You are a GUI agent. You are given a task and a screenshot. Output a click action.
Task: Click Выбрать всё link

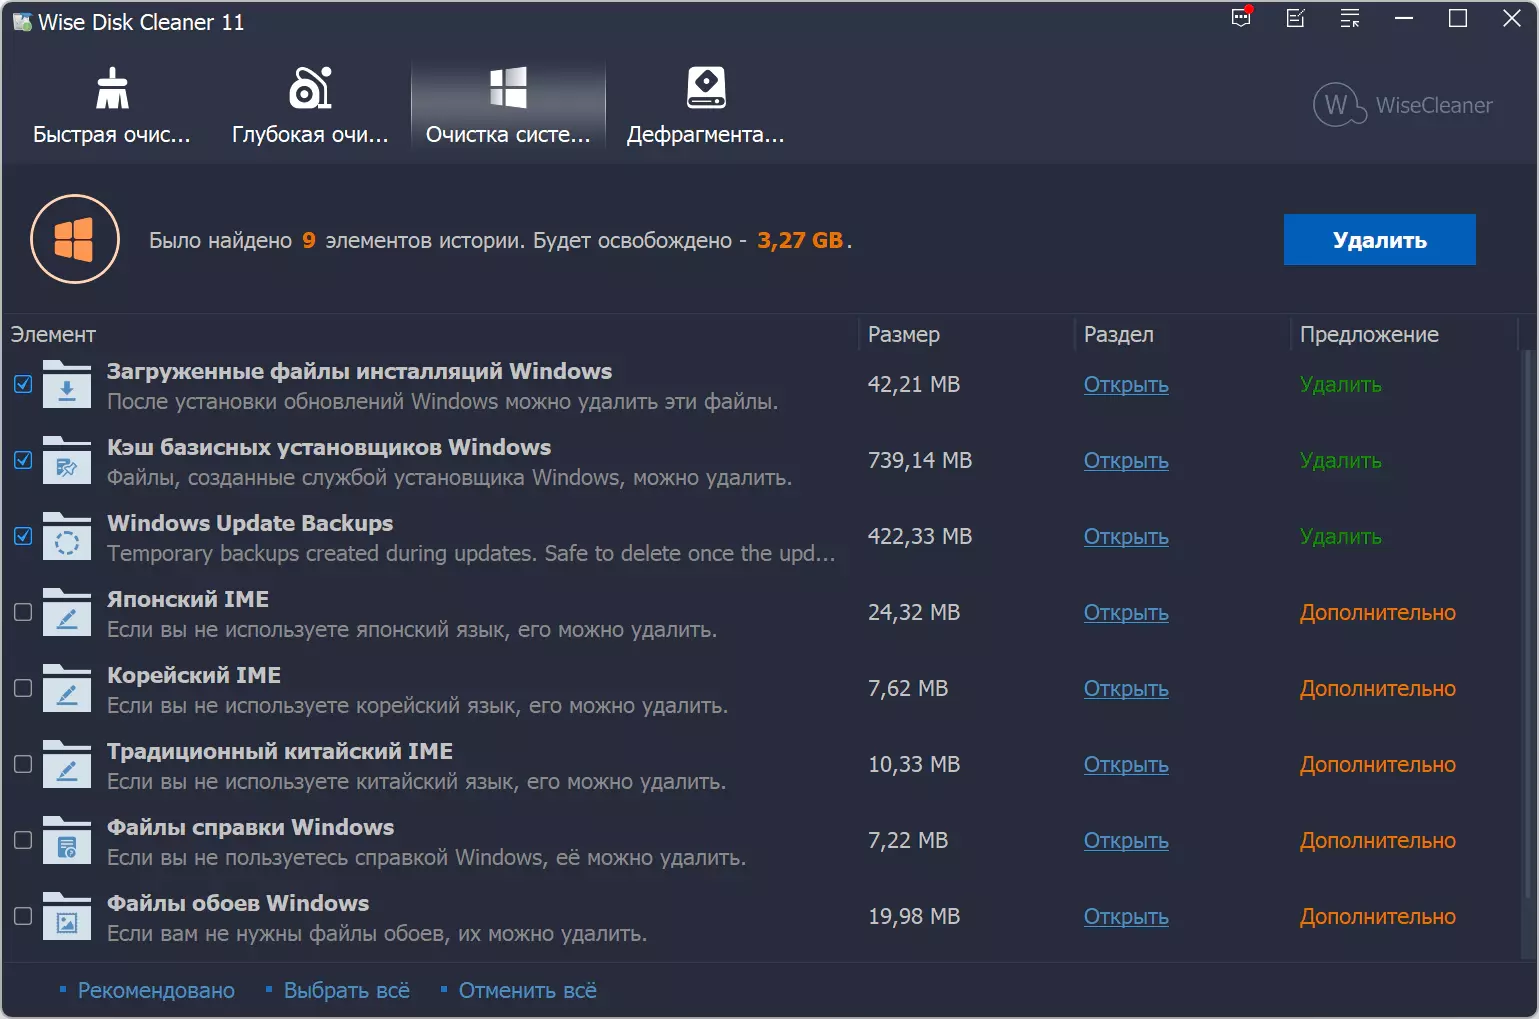[x=347, y=990]
